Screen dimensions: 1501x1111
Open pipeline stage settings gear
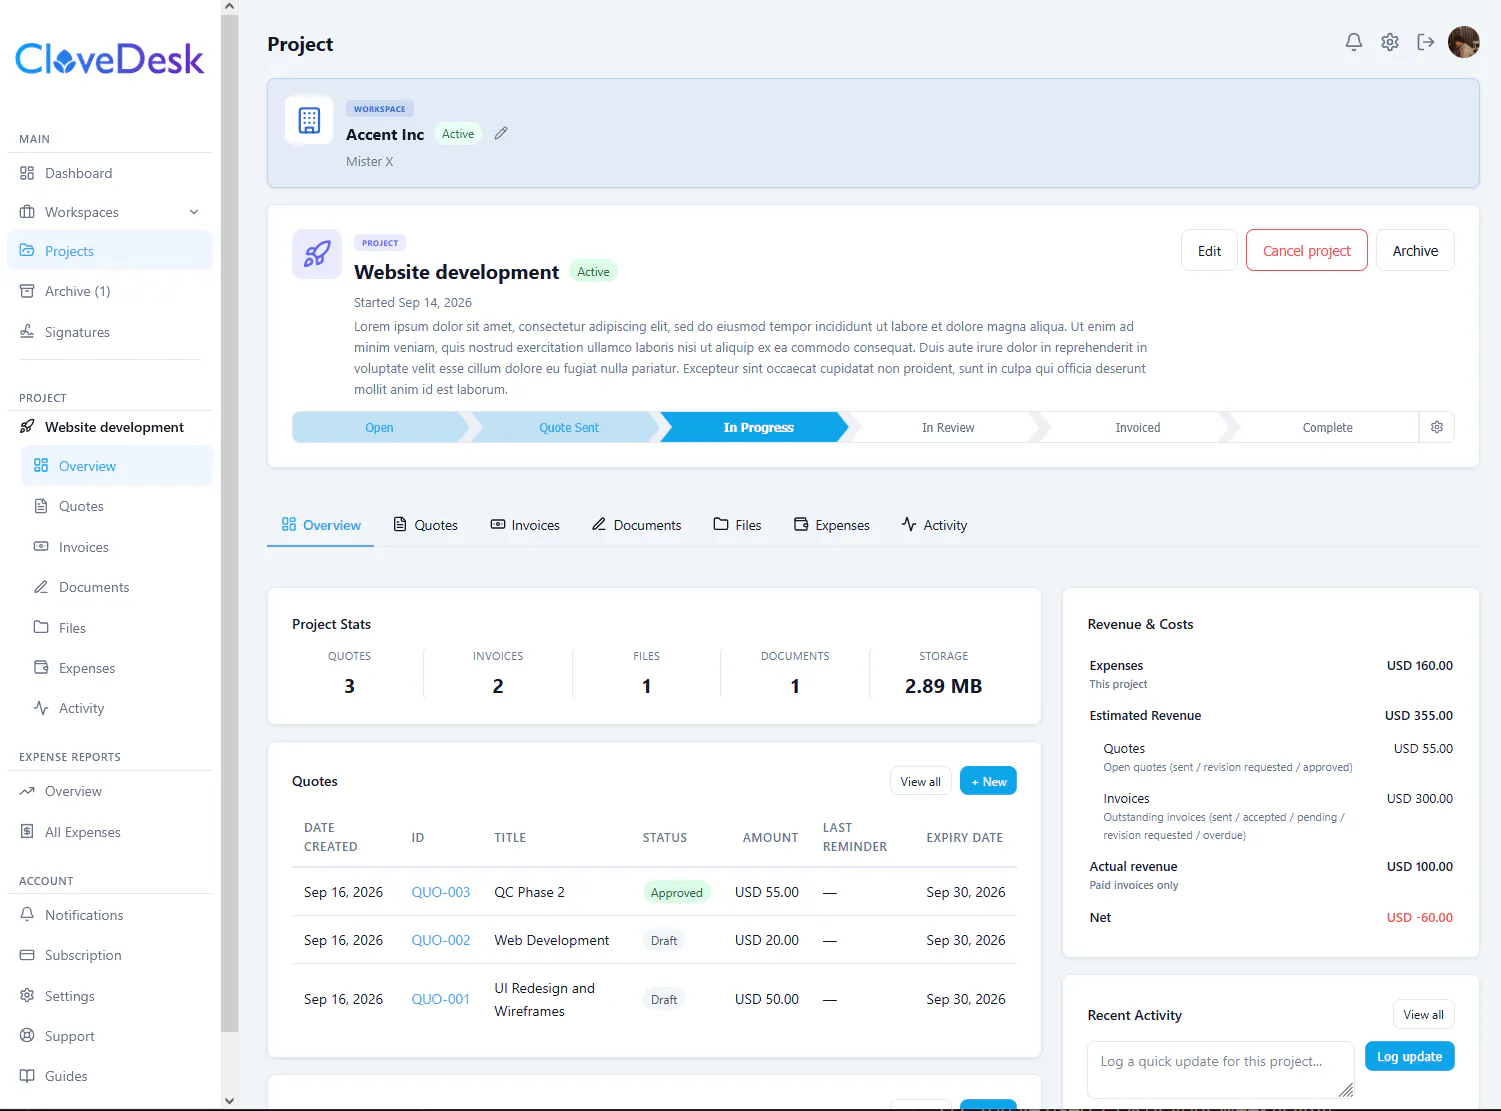coord(1437,427)
